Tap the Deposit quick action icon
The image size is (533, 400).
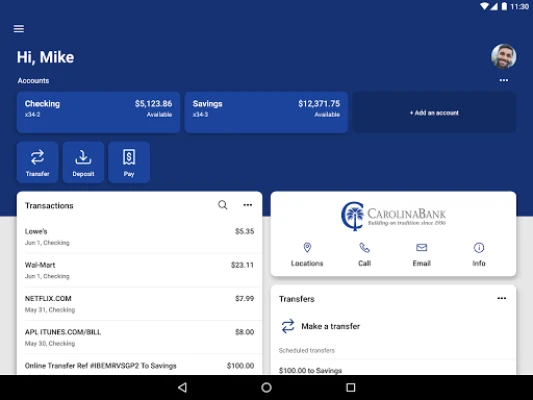coord(83,157)
